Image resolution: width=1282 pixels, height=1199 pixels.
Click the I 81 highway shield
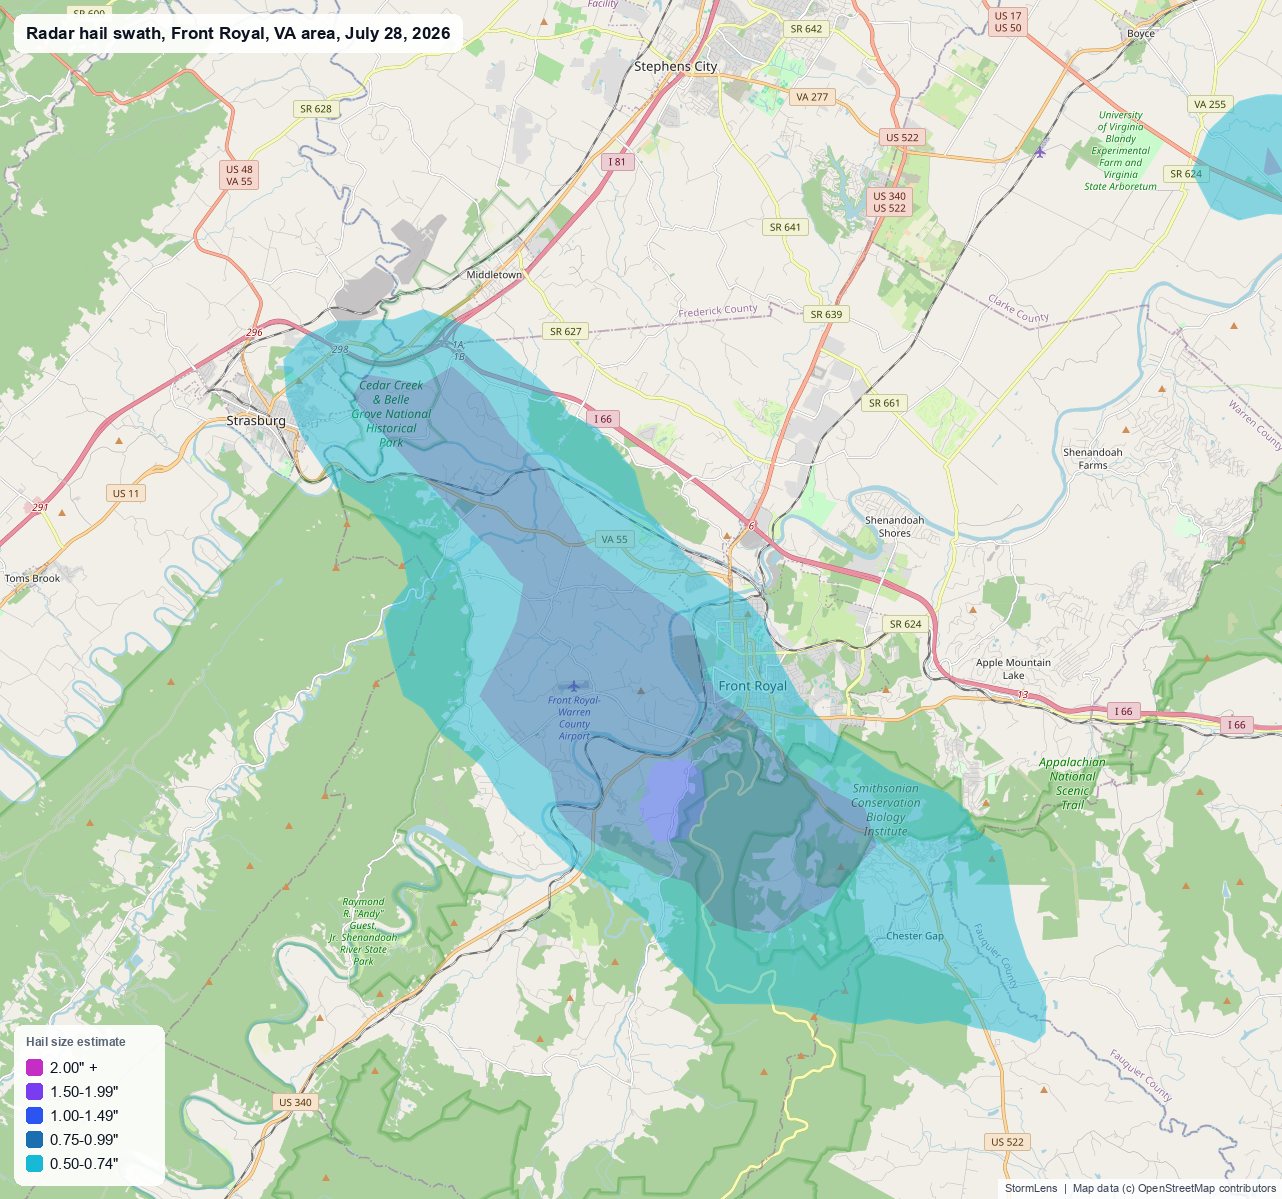pos(618,161)
